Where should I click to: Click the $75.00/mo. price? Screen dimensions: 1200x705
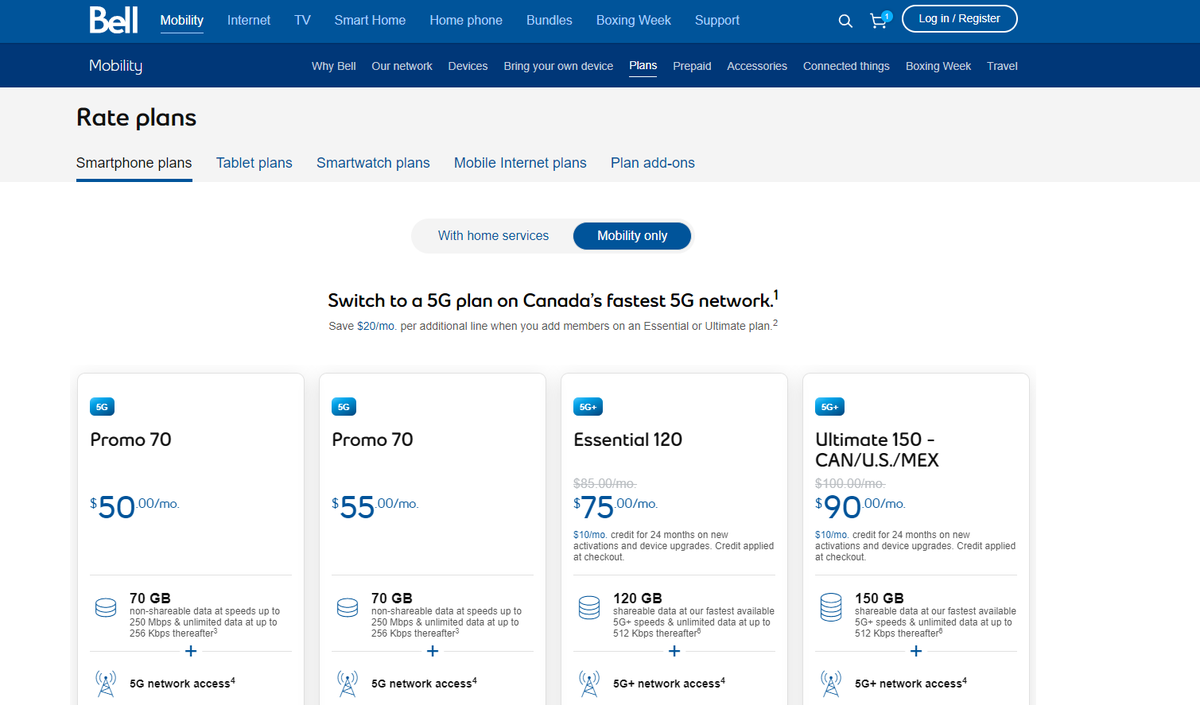(617, 506)
